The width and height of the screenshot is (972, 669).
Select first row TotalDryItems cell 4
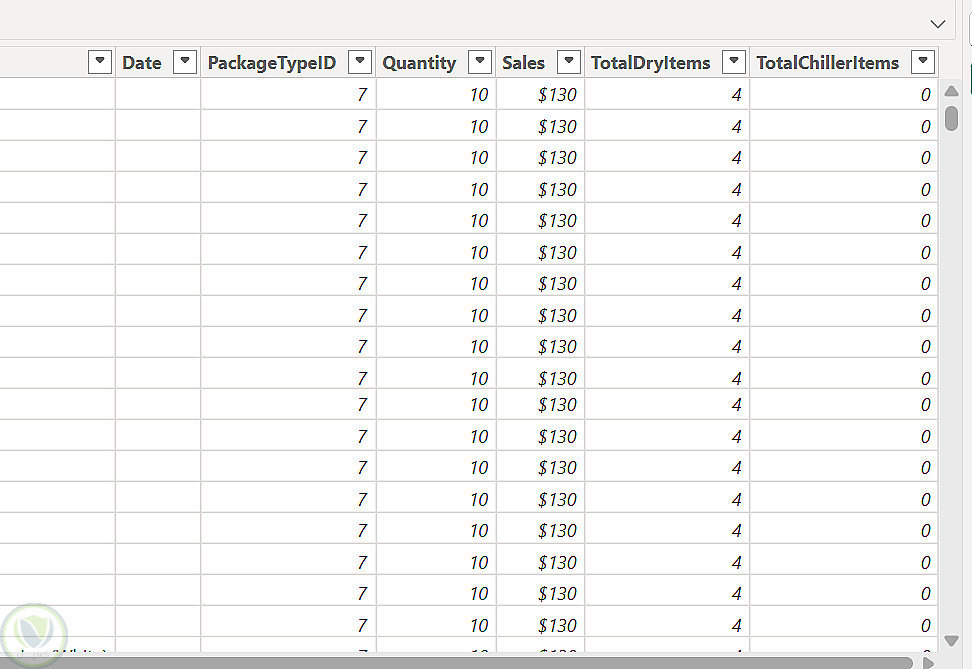coord(667,94)
